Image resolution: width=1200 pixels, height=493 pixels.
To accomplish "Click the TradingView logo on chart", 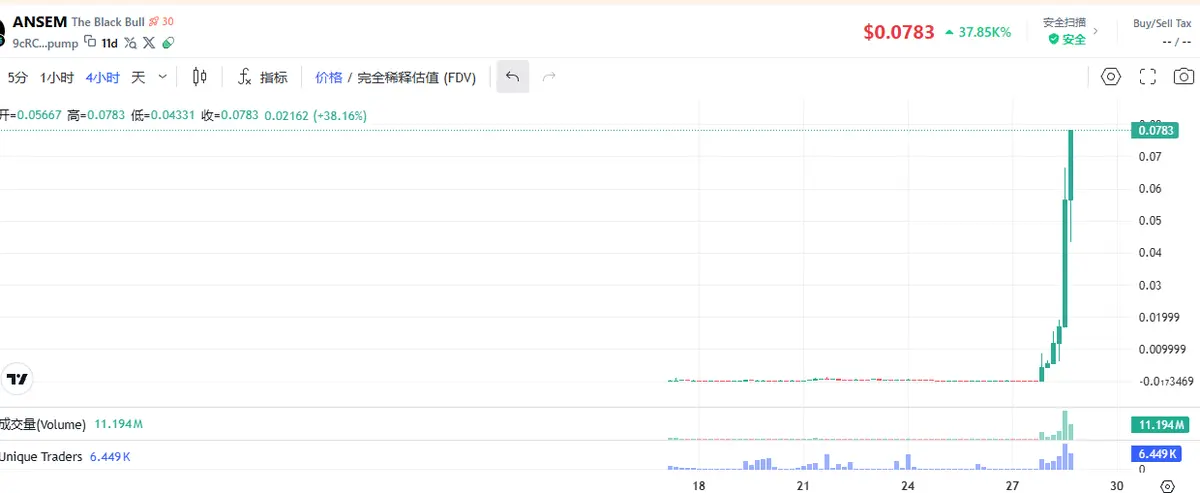I will (17, 379).
